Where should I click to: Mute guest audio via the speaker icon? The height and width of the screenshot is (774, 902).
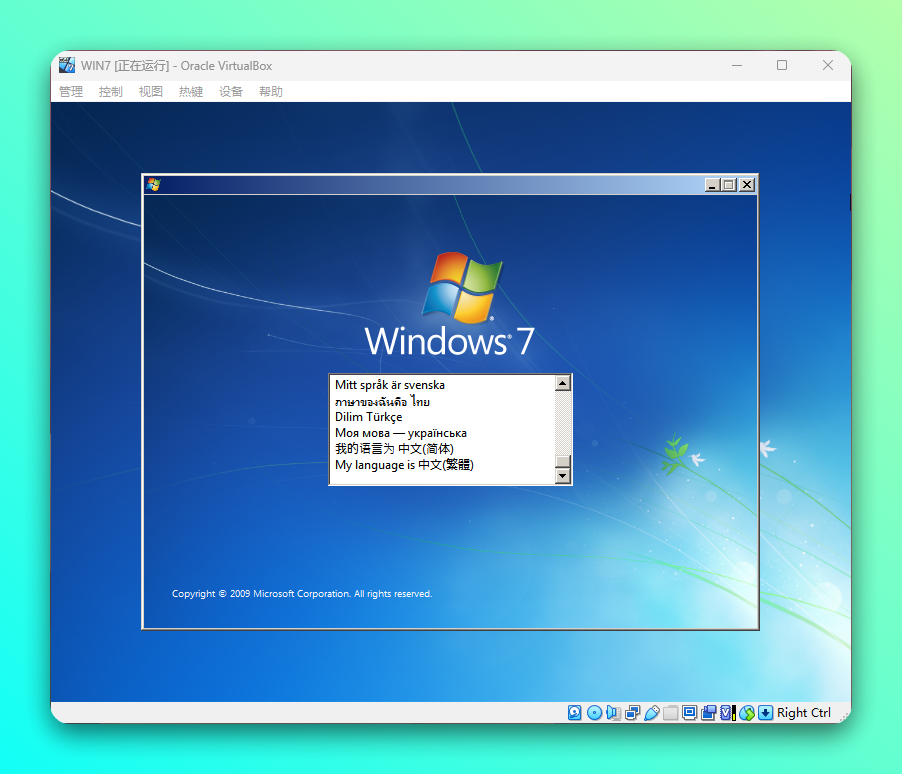tap(612, 712)
